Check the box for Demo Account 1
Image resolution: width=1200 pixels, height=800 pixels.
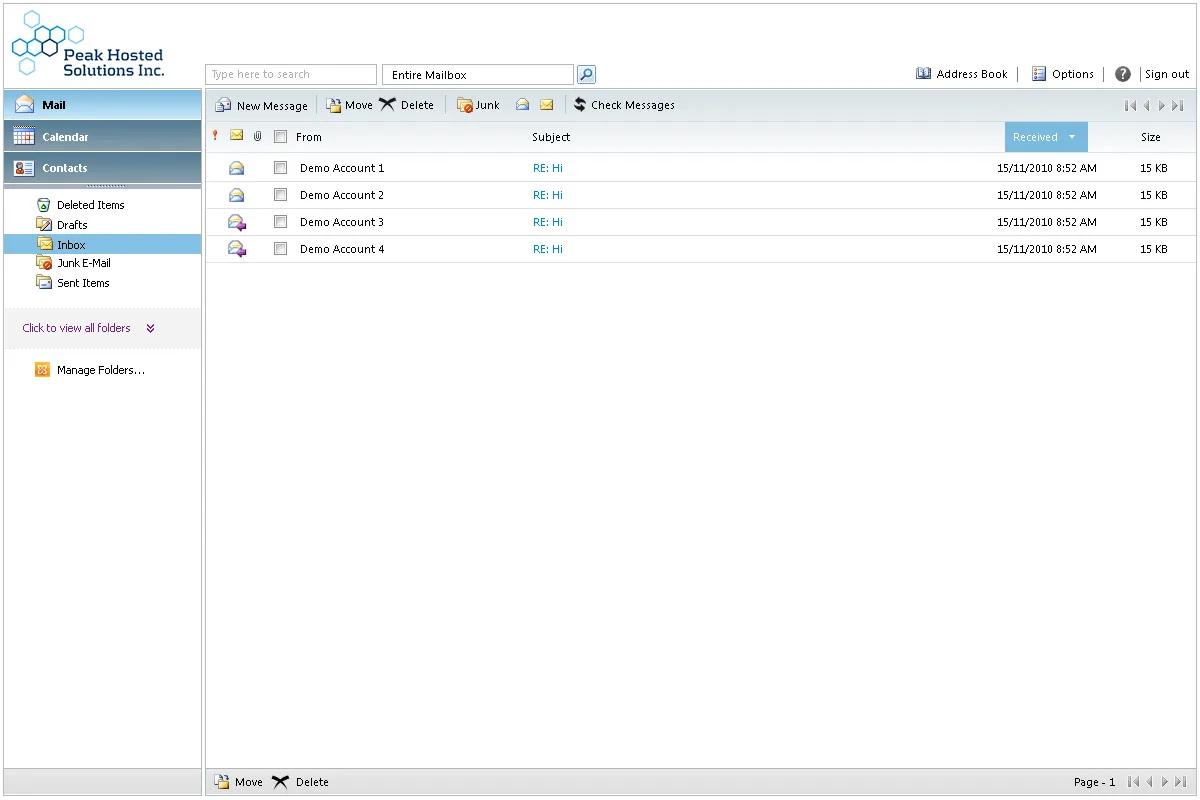point(281,168)
